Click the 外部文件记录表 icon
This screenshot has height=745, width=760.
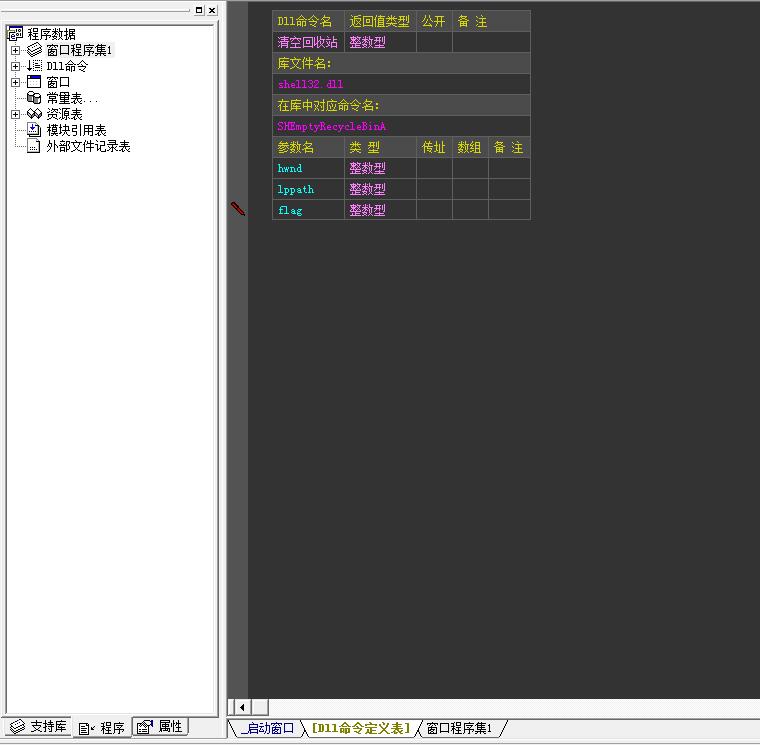coord(34,146)
